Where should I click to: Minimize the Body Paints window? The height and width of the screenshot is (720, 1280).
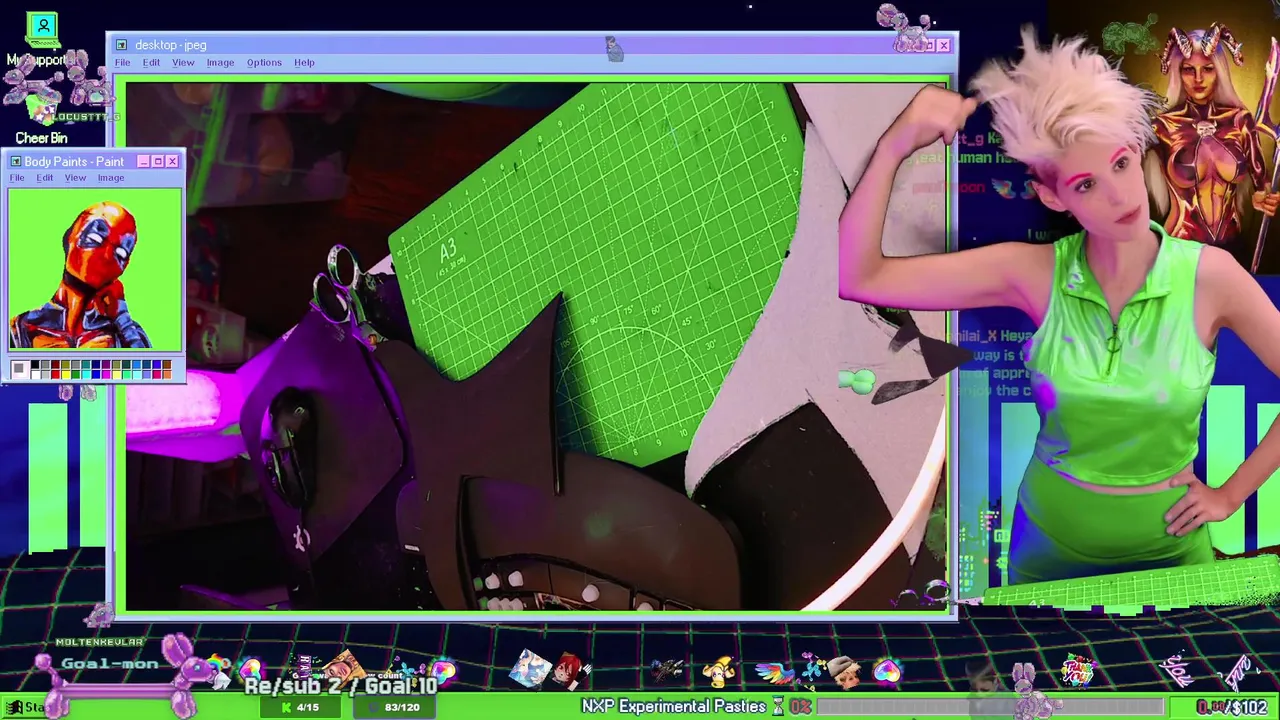(143, 161)
